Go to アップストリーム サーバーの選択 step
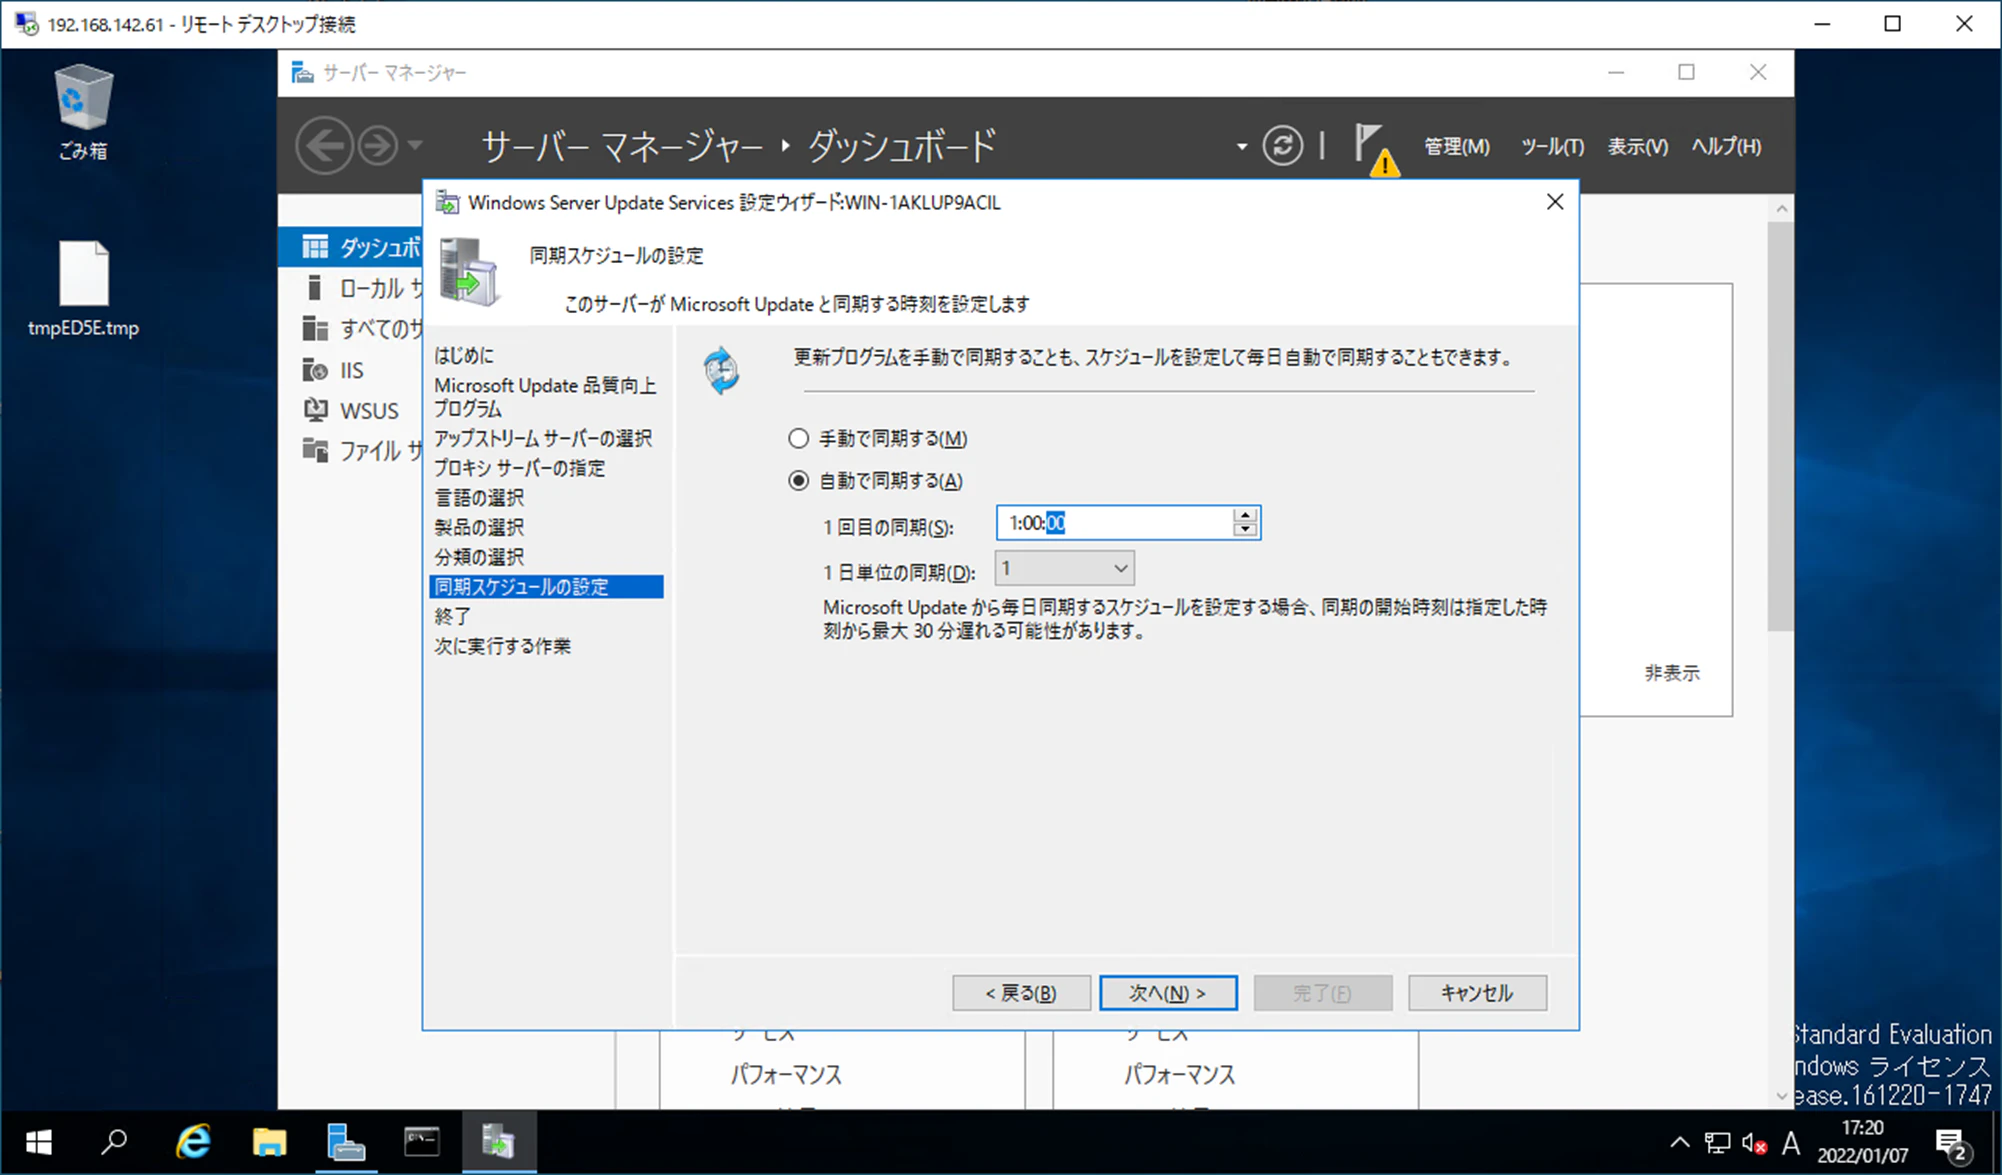Image resolution: width=2002 pixels, height=1175 pixels. 543,438
